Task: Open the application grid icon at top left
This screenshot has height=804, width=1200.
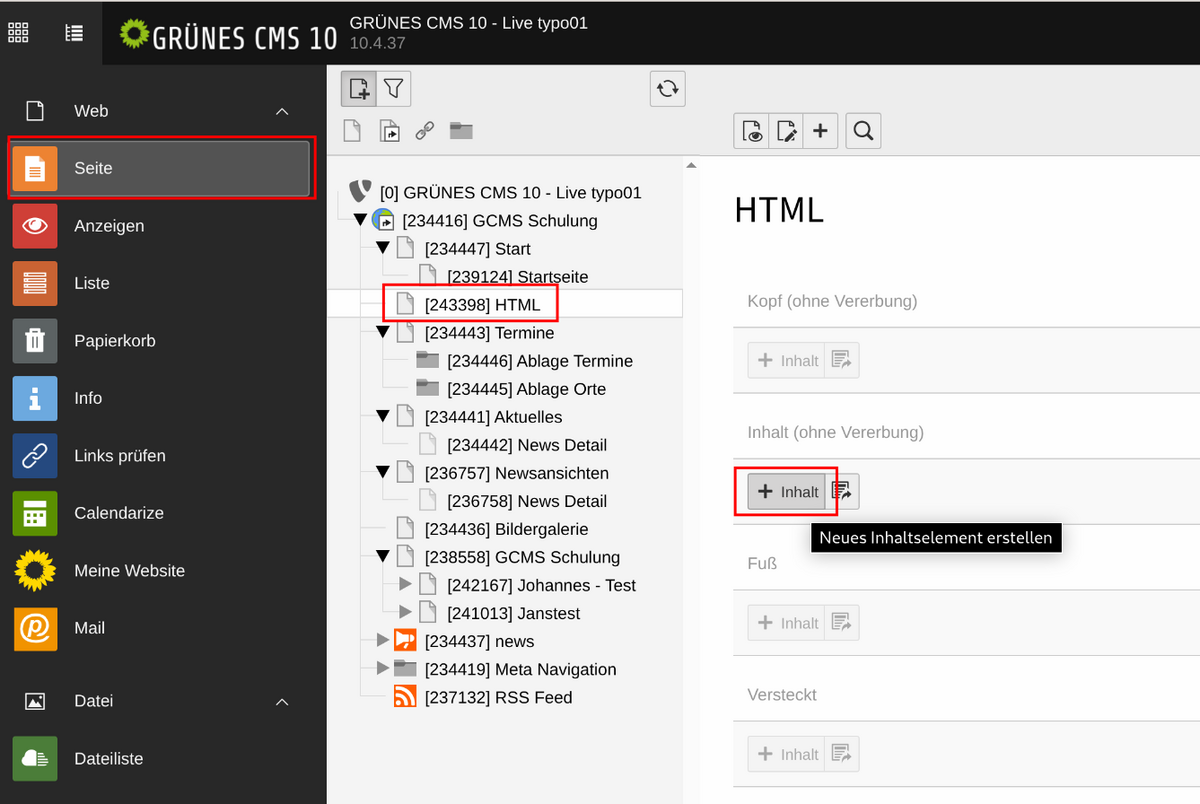Action: (18, 33)
